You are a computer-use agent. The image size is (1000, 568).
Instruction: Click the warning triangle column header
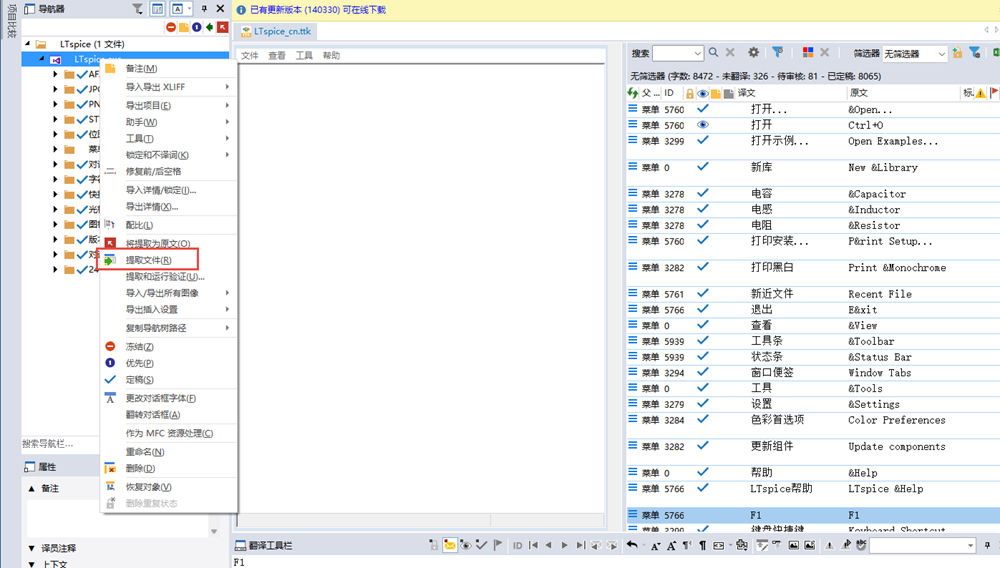coord(981,94)
